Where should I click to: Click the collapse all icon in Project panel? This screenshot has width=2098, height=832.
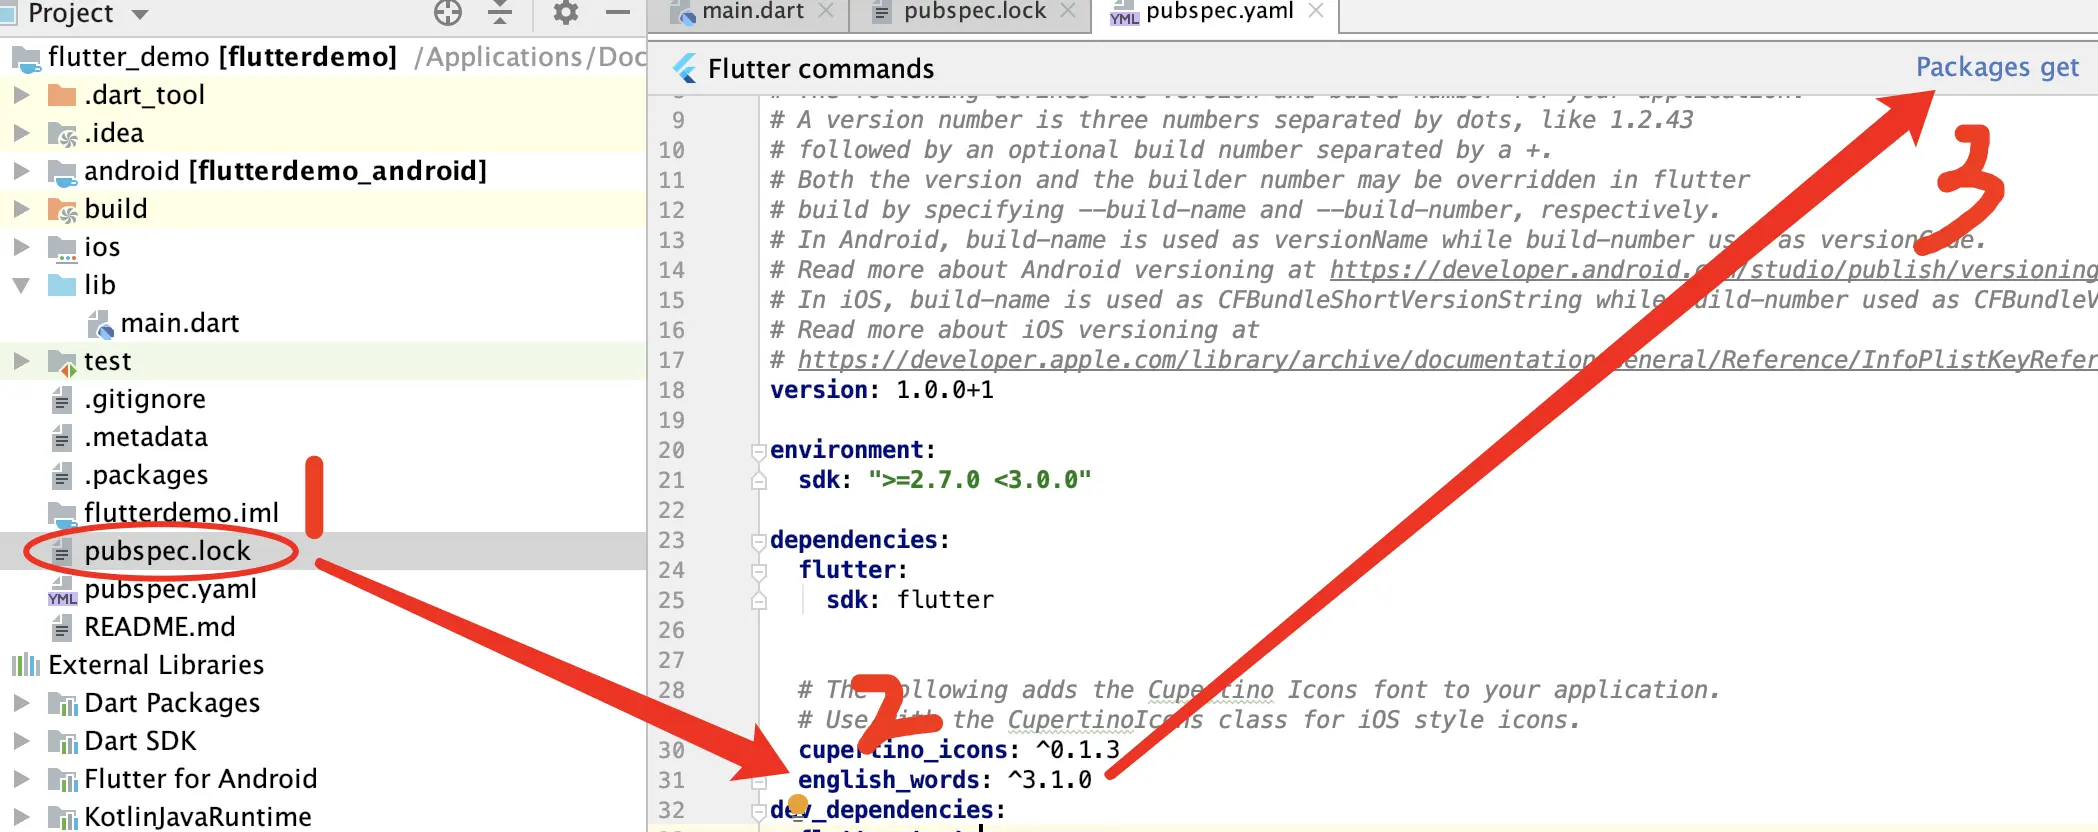pyautogui.click(x=500, y=12)
